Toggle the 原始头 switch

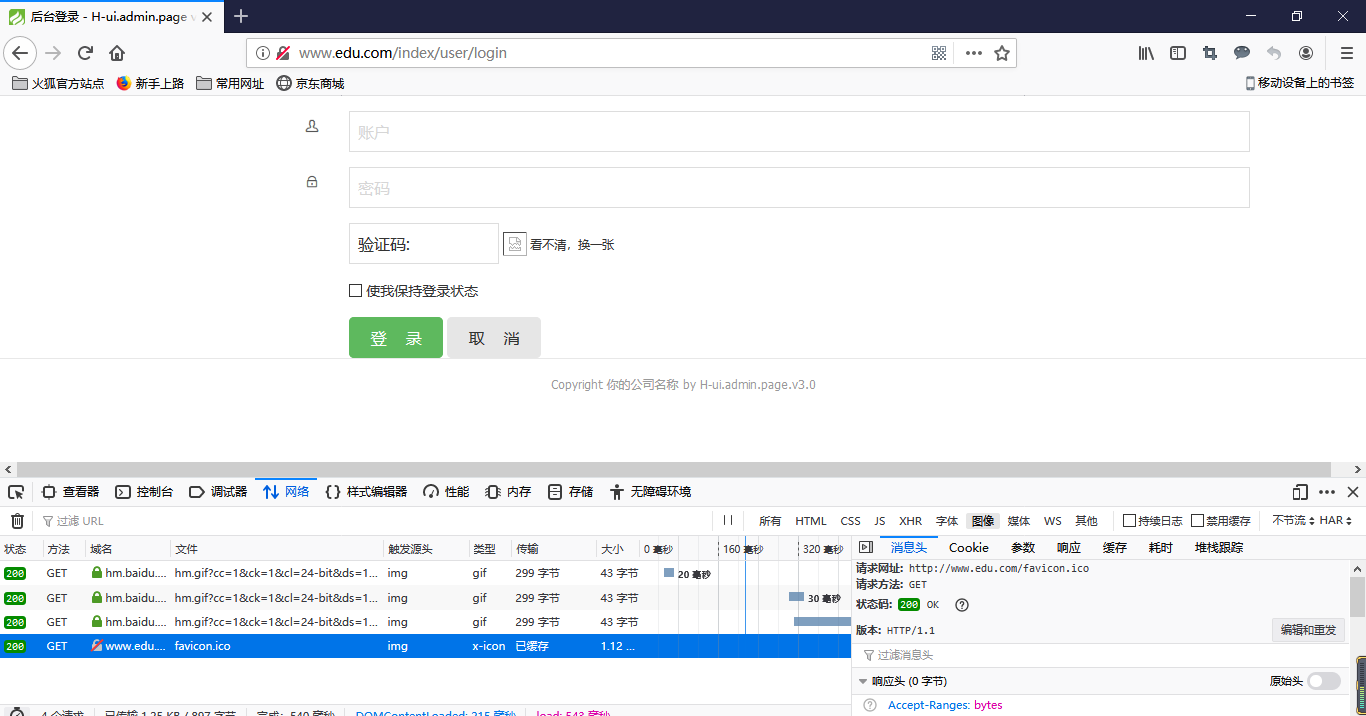point(1325,680)
